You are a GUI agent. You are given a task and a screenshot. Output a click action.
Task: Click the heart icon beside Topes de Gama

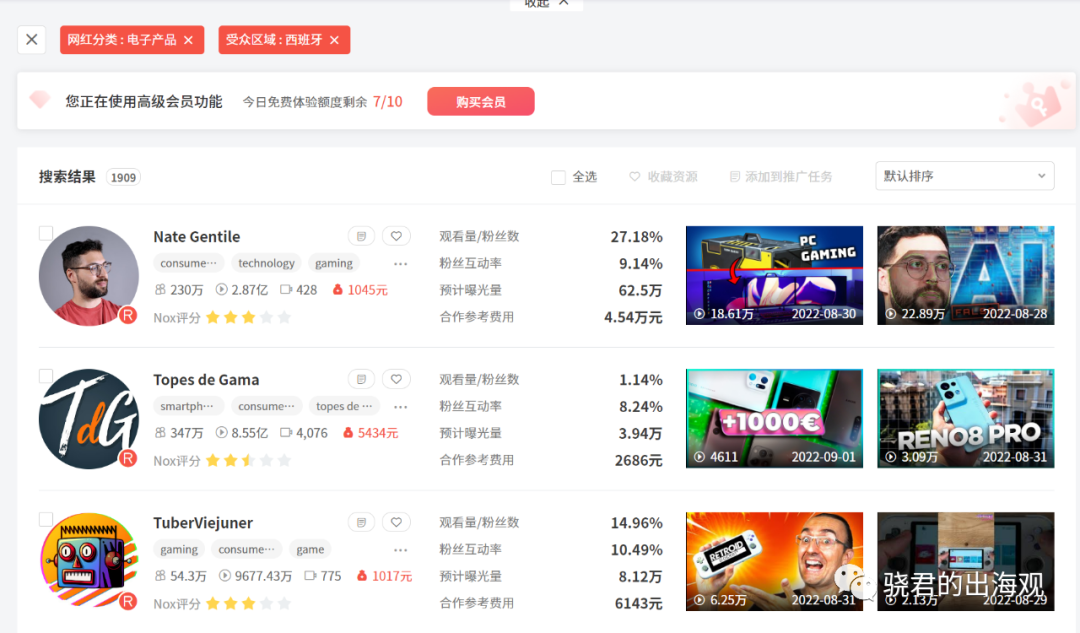[x=396, y=378]
